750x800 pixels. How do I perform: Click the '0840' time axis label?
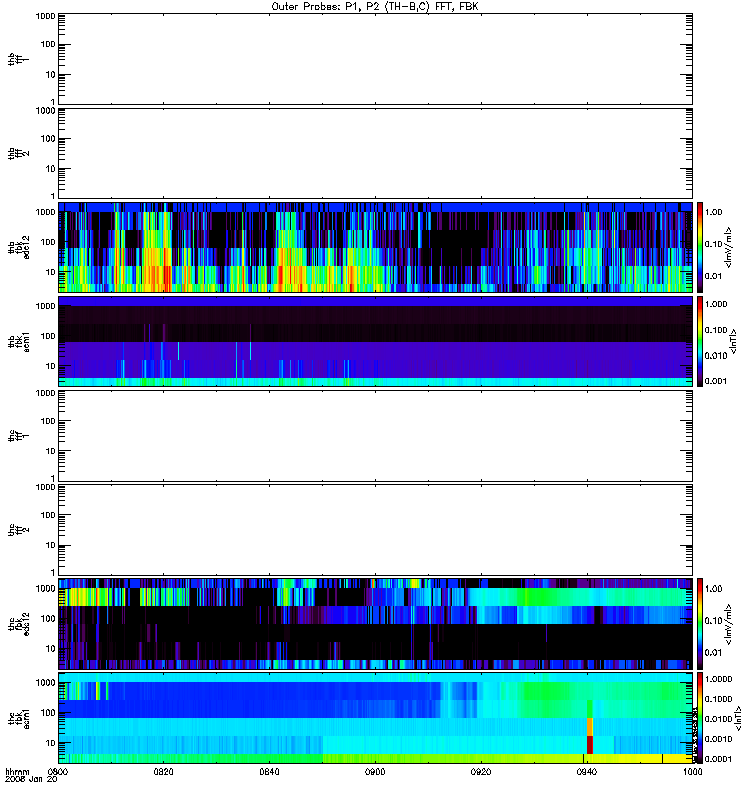click(x=269, y=771)
